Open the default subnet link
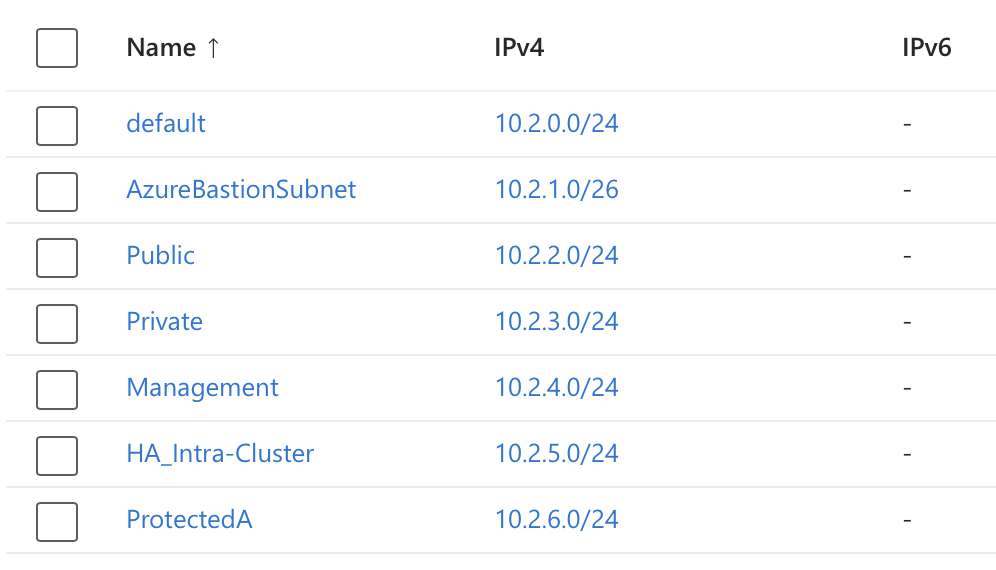 pos(166,123)
